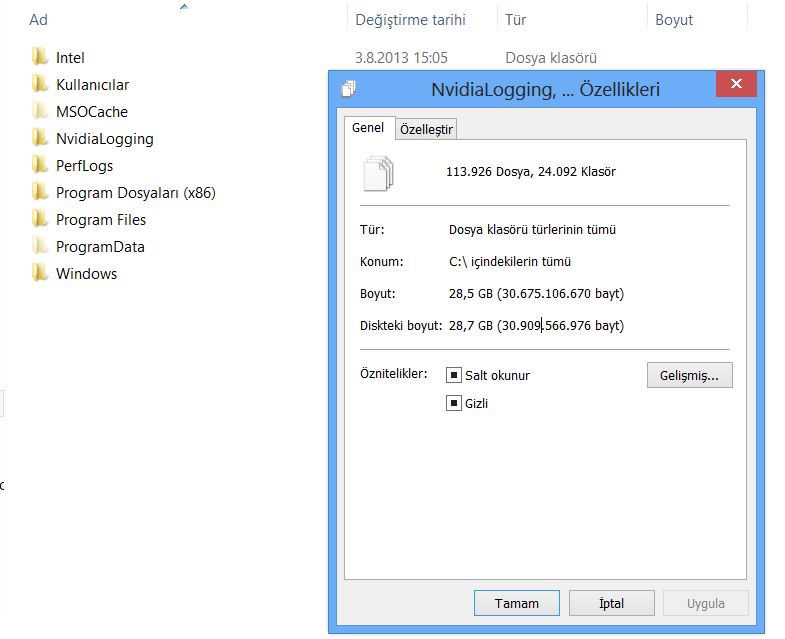Select the Windows folder icon
Viewport: 785px width, 639px height.
point(40,274)
